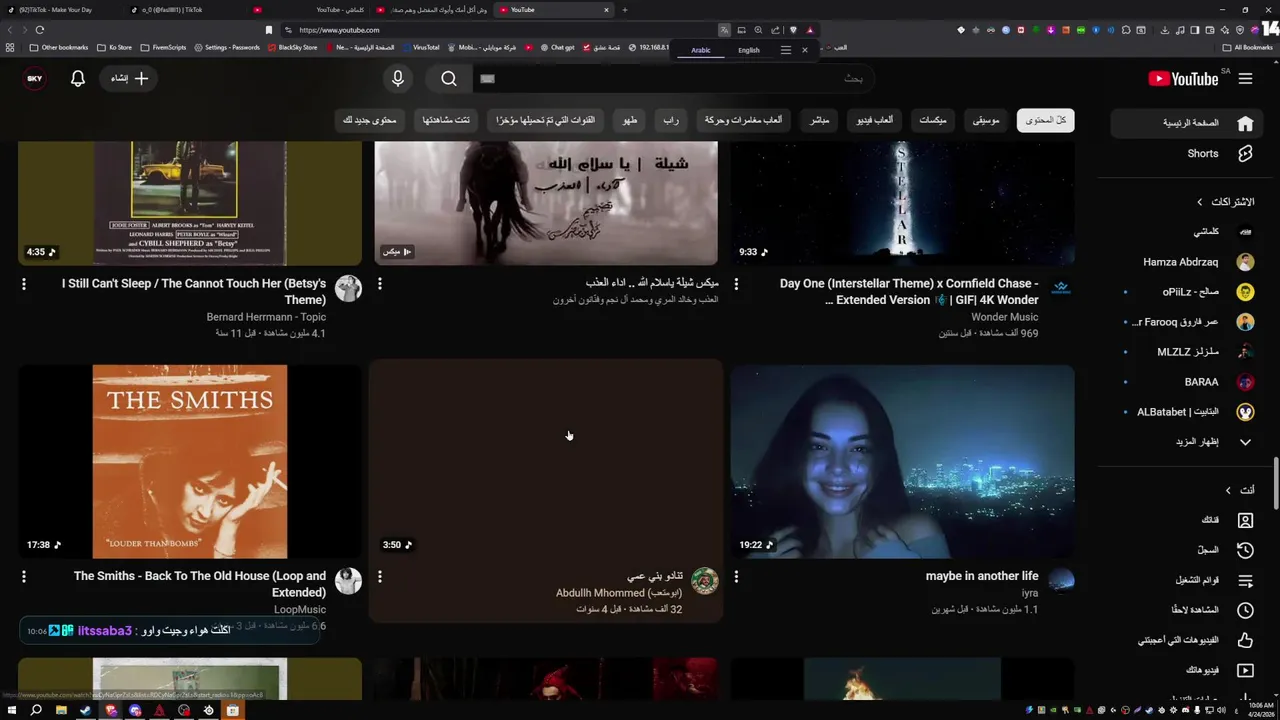Open options for تنادو بني عمي video
This screenshot has width=1280, height=720.
tap(380, 577)
